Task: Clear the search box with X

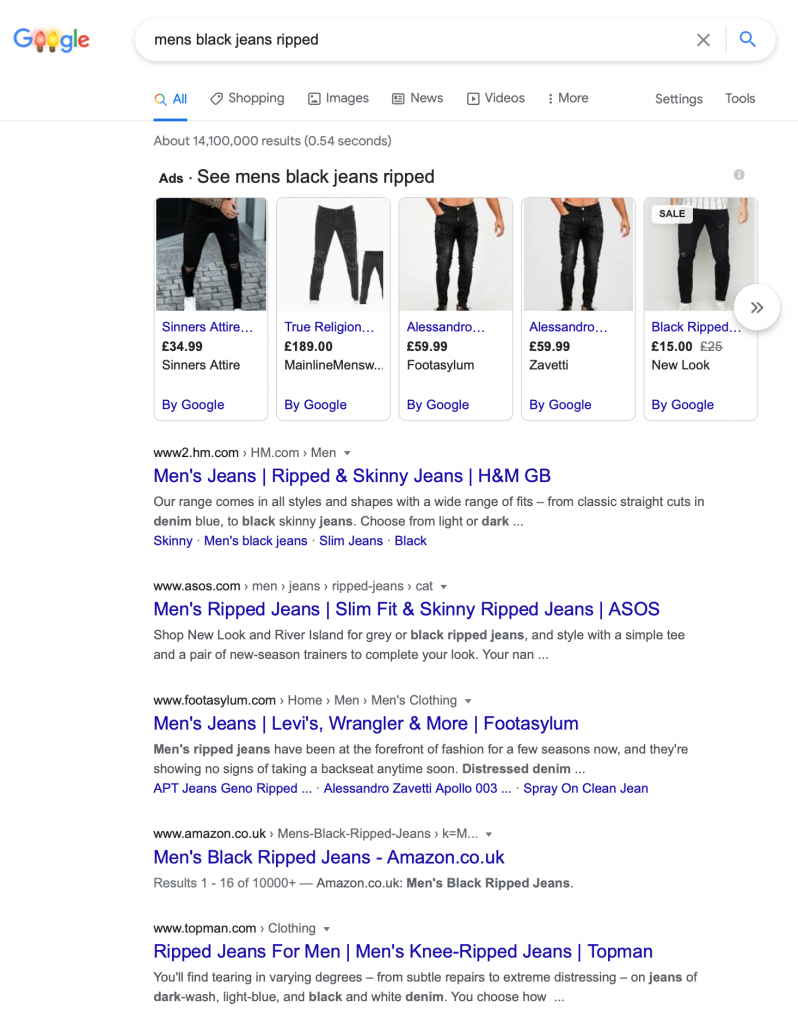Action: coord(703,40)
